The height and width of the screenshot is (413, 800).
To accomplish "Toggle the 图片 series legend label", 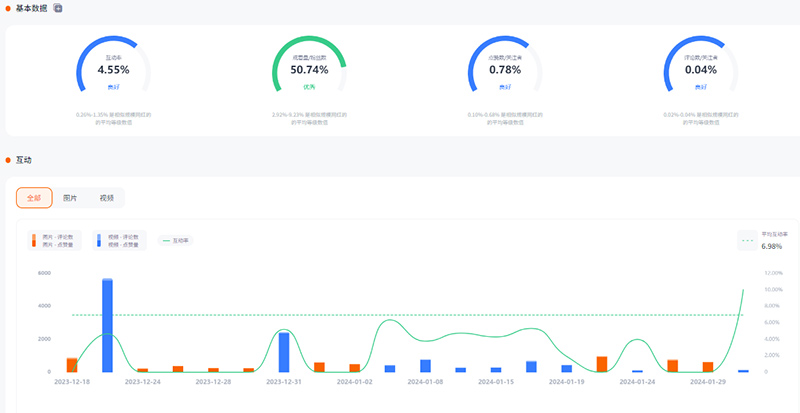I will (58, 240).
